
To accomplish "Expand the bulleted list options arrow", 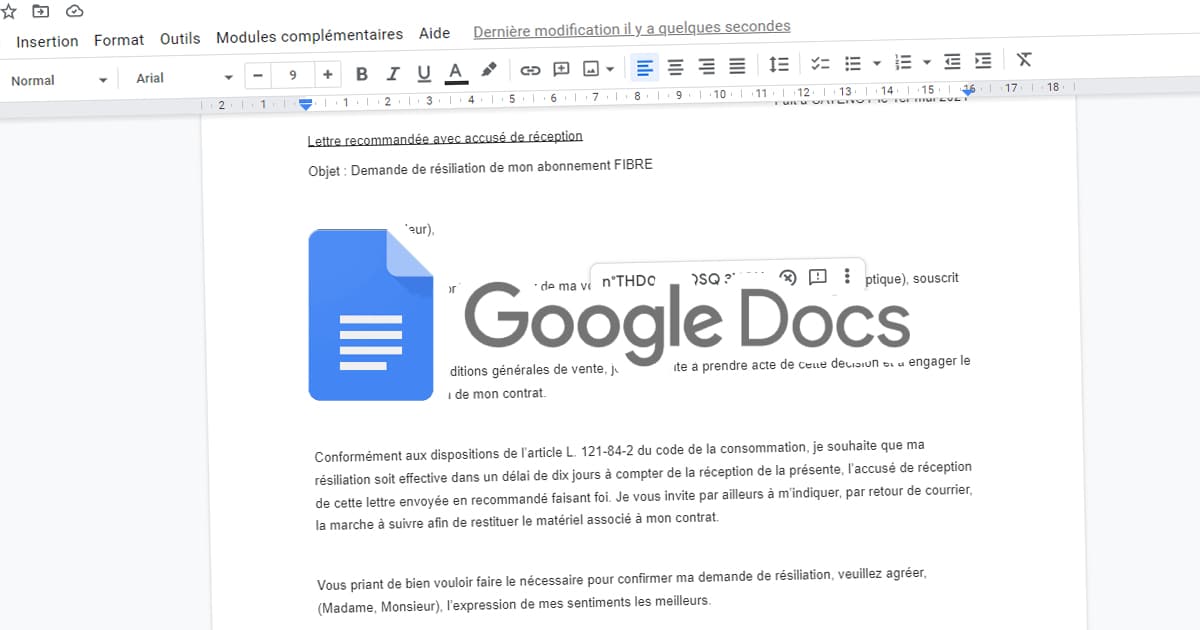I will coord(876,63).
